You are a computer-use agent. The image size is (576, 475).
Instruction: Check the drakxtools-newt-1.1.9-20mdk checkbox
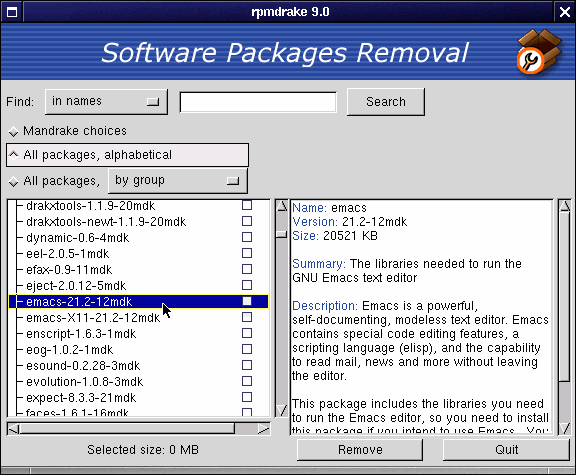pos(247,221)
